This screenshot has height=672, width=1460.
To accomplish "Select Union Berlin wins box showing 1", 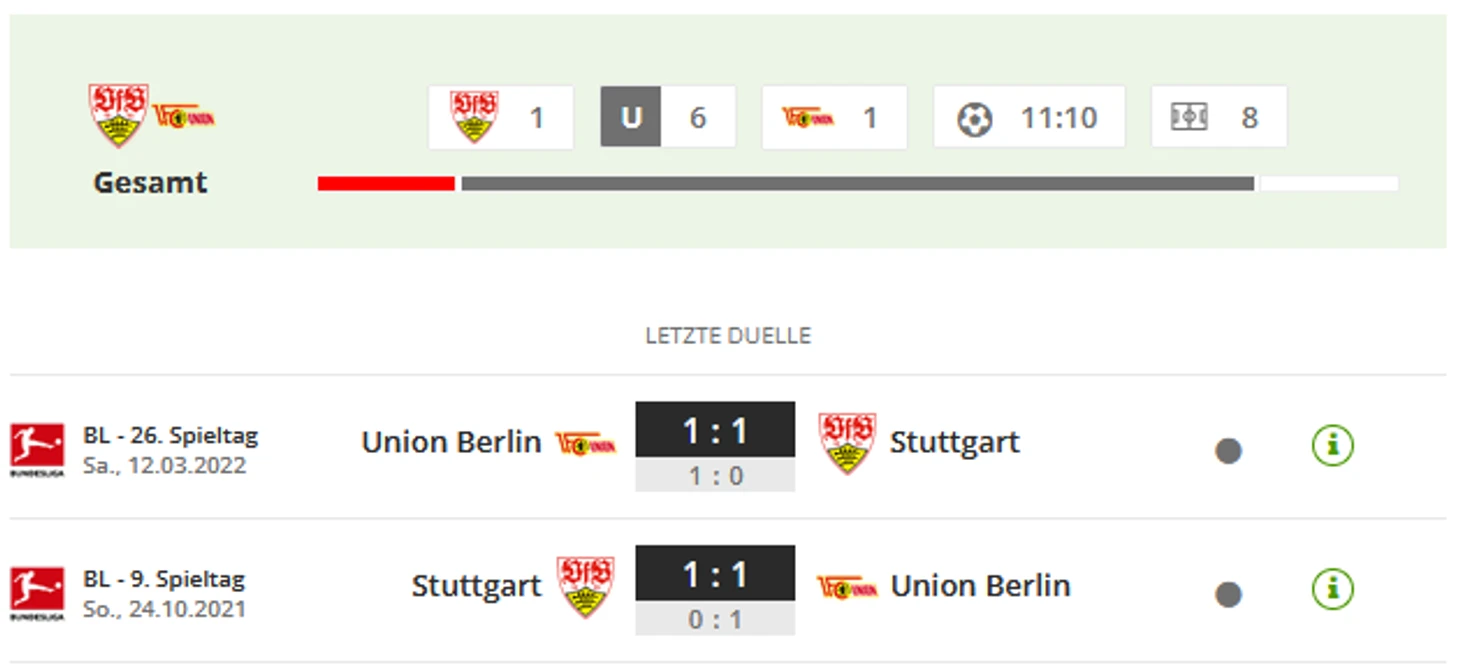I will pyautogui.click(x=834, y=117).
